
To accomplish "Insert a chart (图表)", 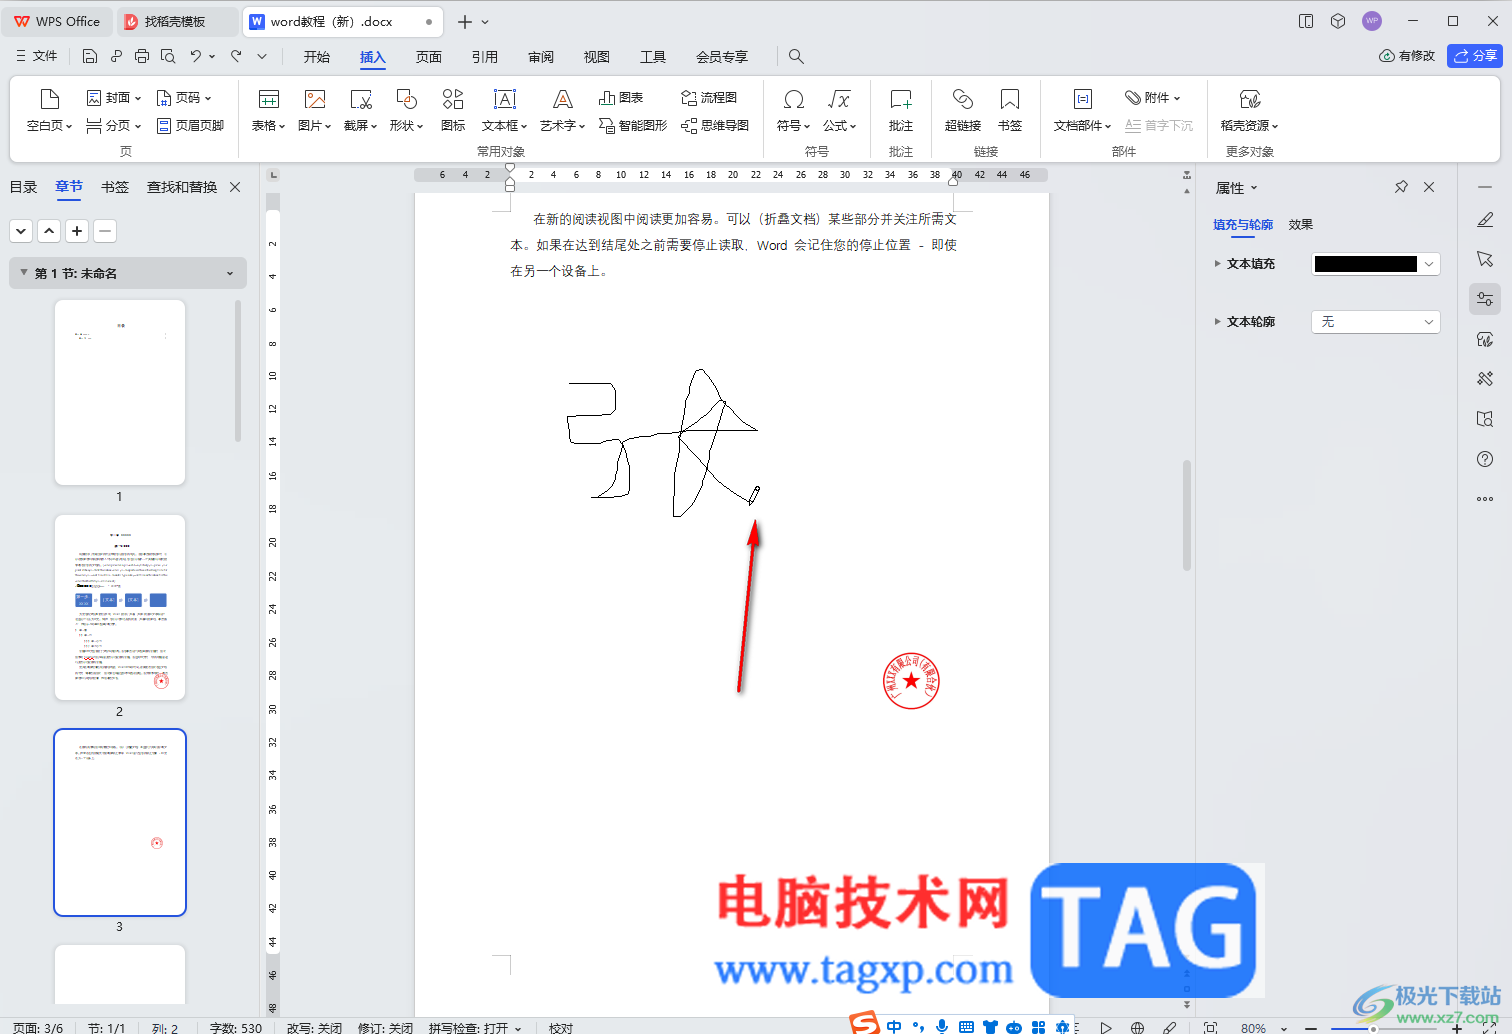I will click(x=621, y=98).
